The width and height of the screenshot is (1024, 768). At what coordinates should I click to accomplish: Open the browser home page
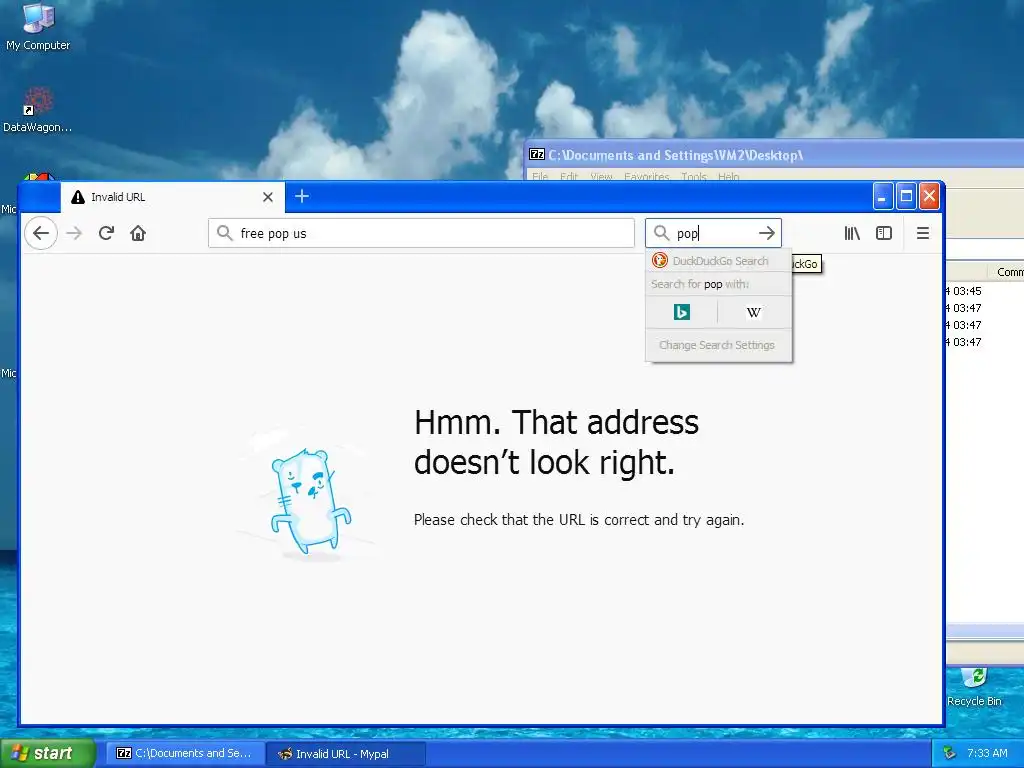[x=138, y=233]
